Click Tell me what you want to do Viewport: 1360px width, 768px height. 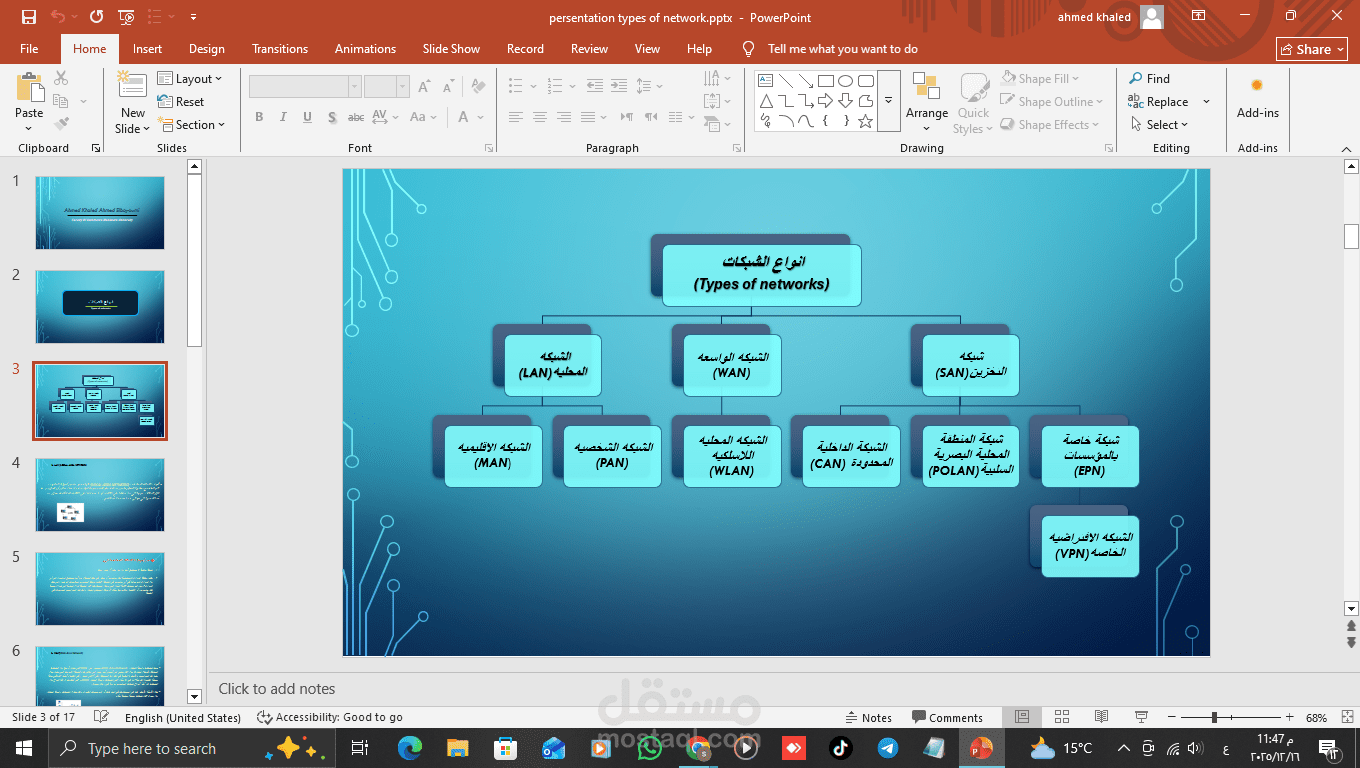click(842, 49)
